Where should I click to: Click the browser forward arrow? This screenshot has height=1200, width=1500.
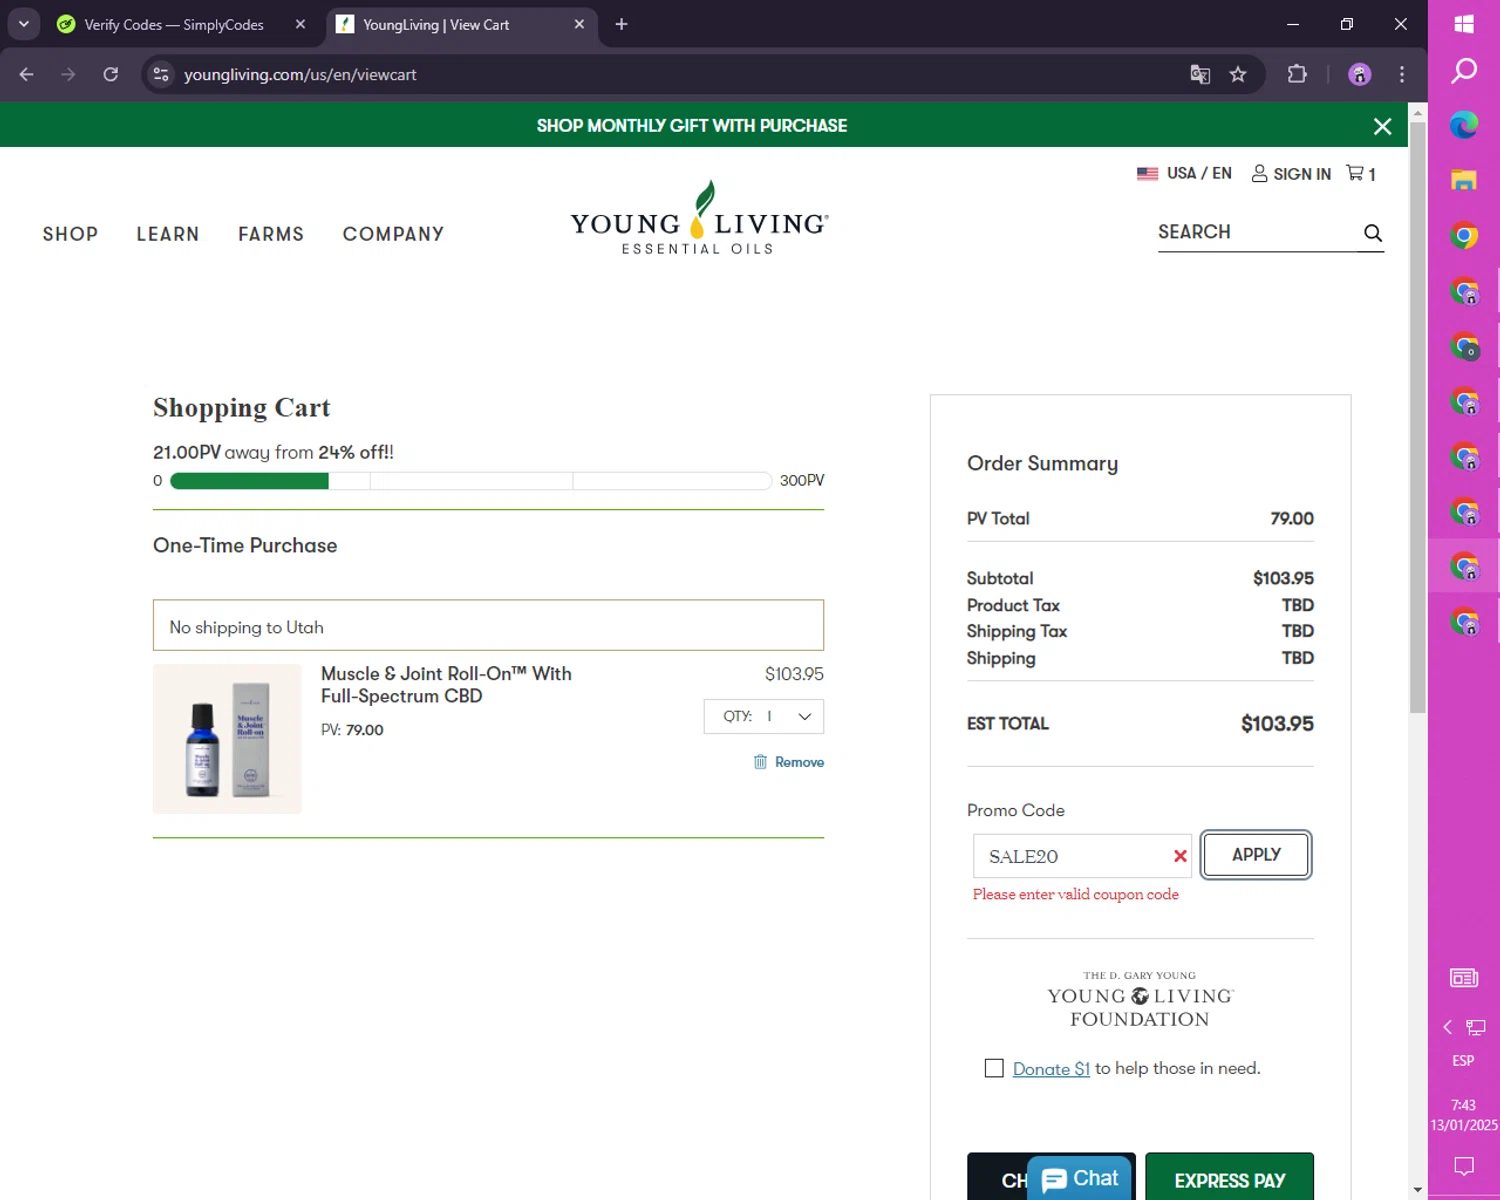[68, 74]
